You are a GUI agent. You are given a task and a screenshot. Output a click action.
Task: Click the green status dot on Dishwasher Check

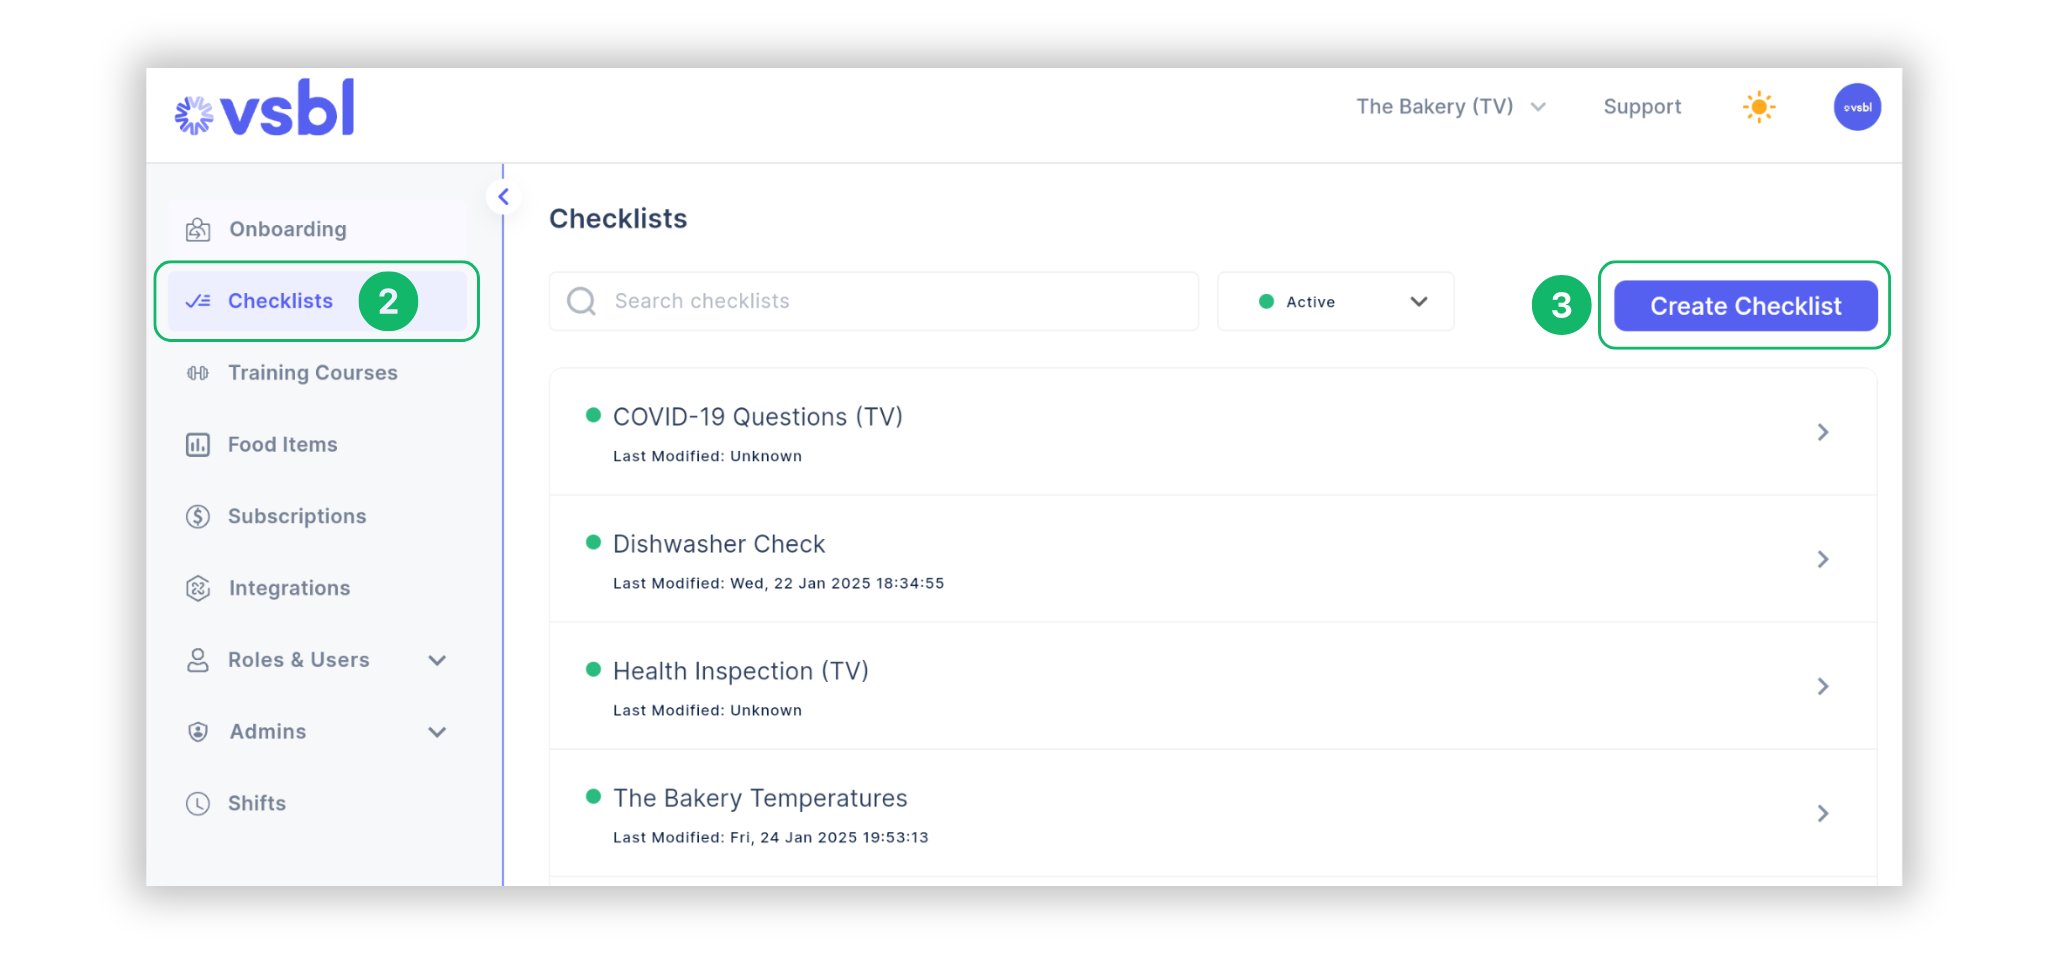[592, 540]
